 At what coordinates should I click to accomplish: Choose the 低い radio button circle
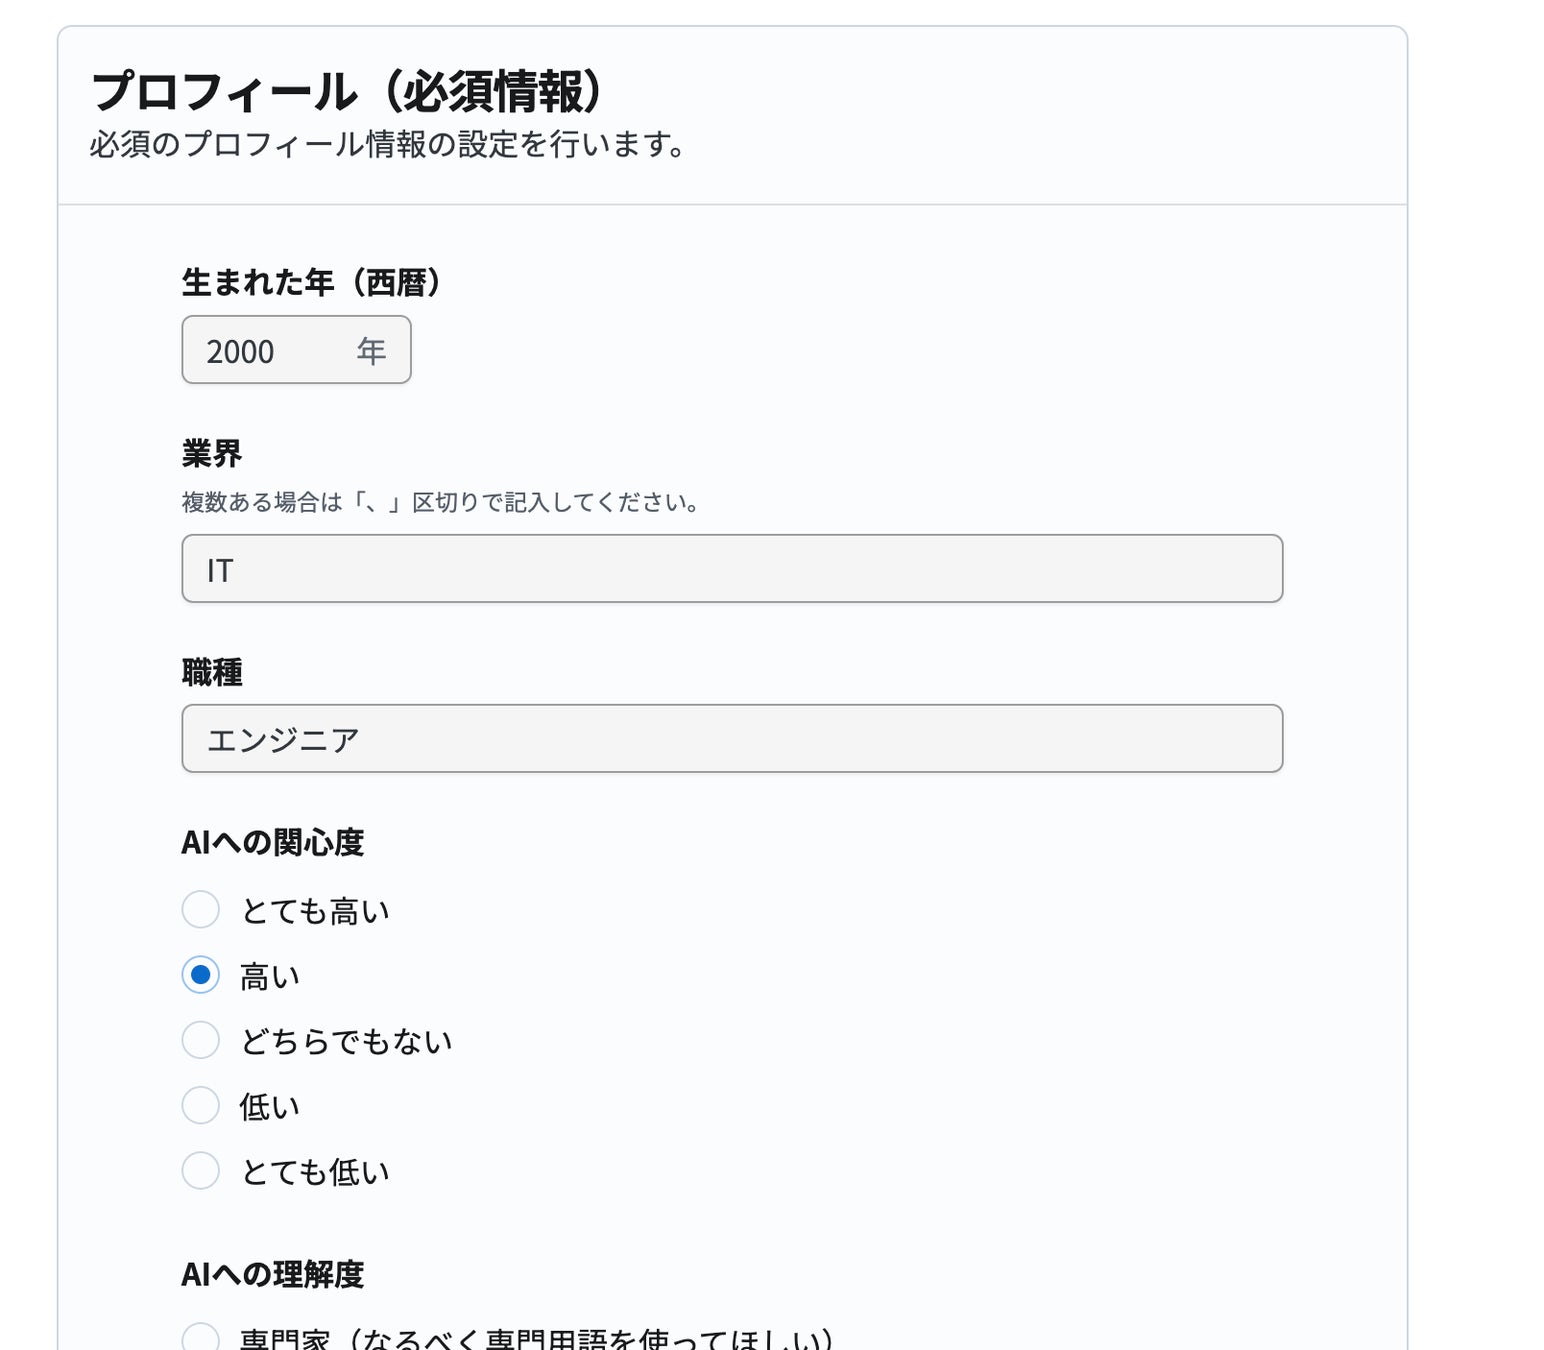(201, 1106)
